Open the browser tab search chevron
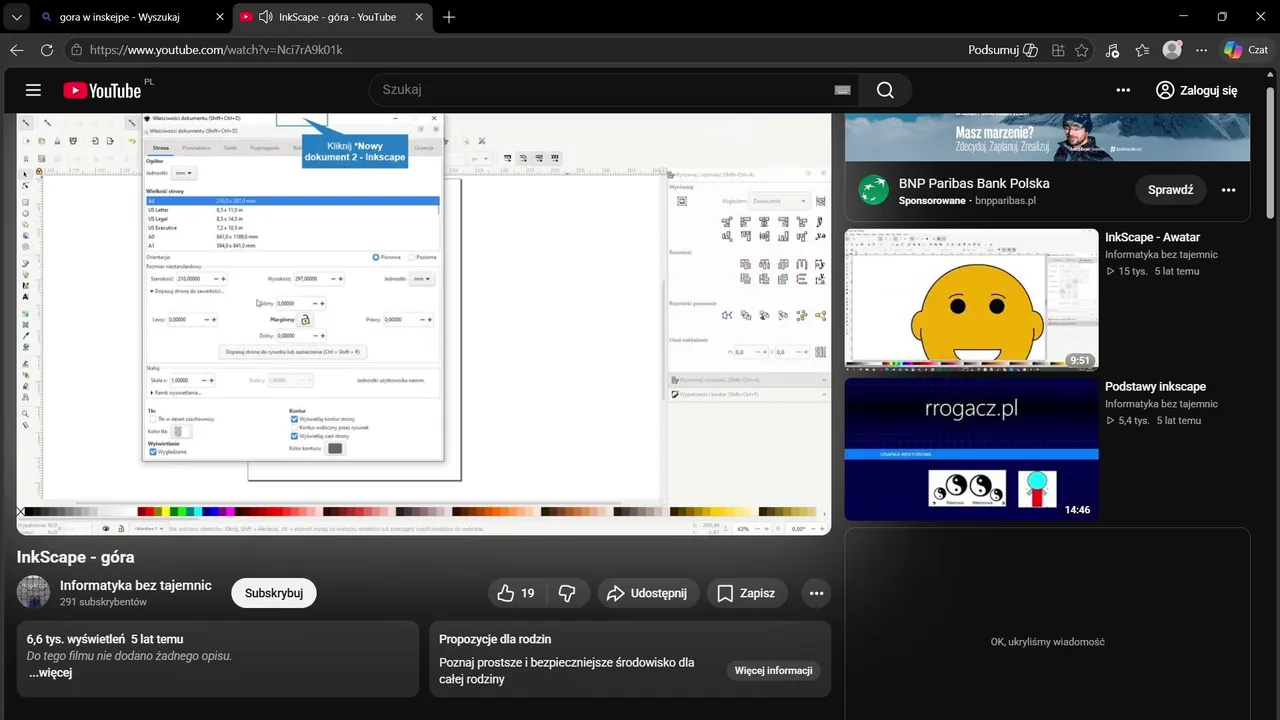Viewport: 1280px width, 720px height. pyautogui.click(x=17, y=17)
